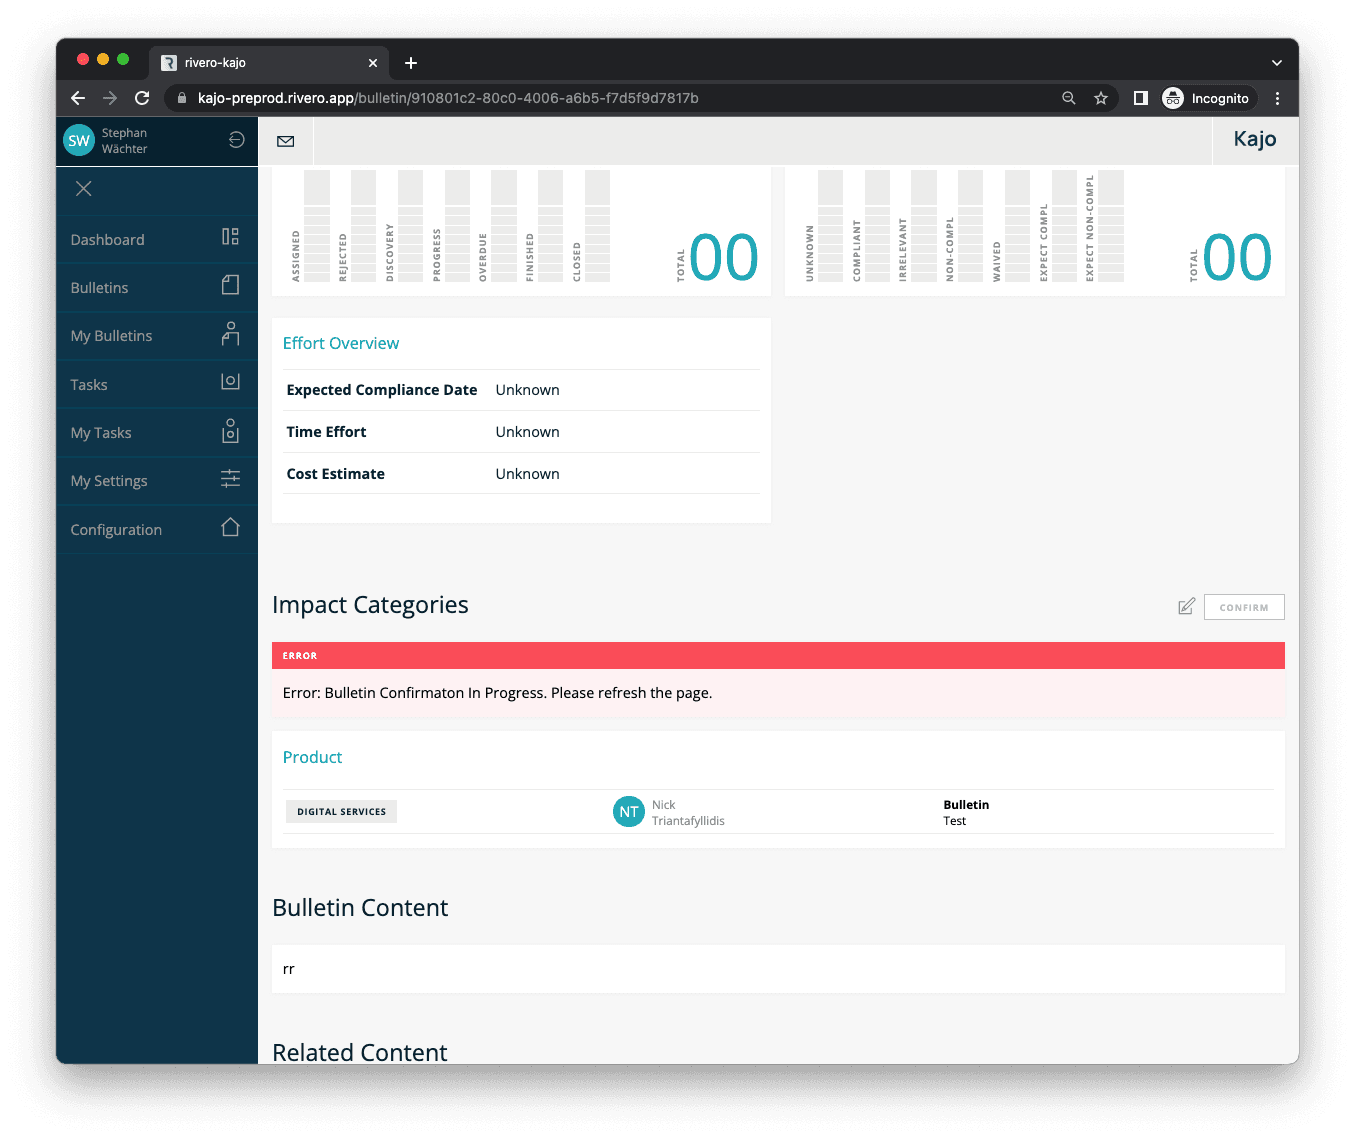Bookmark the page with the star icon
This screenshot has height=1138, width=1355.
(1101, 98)
